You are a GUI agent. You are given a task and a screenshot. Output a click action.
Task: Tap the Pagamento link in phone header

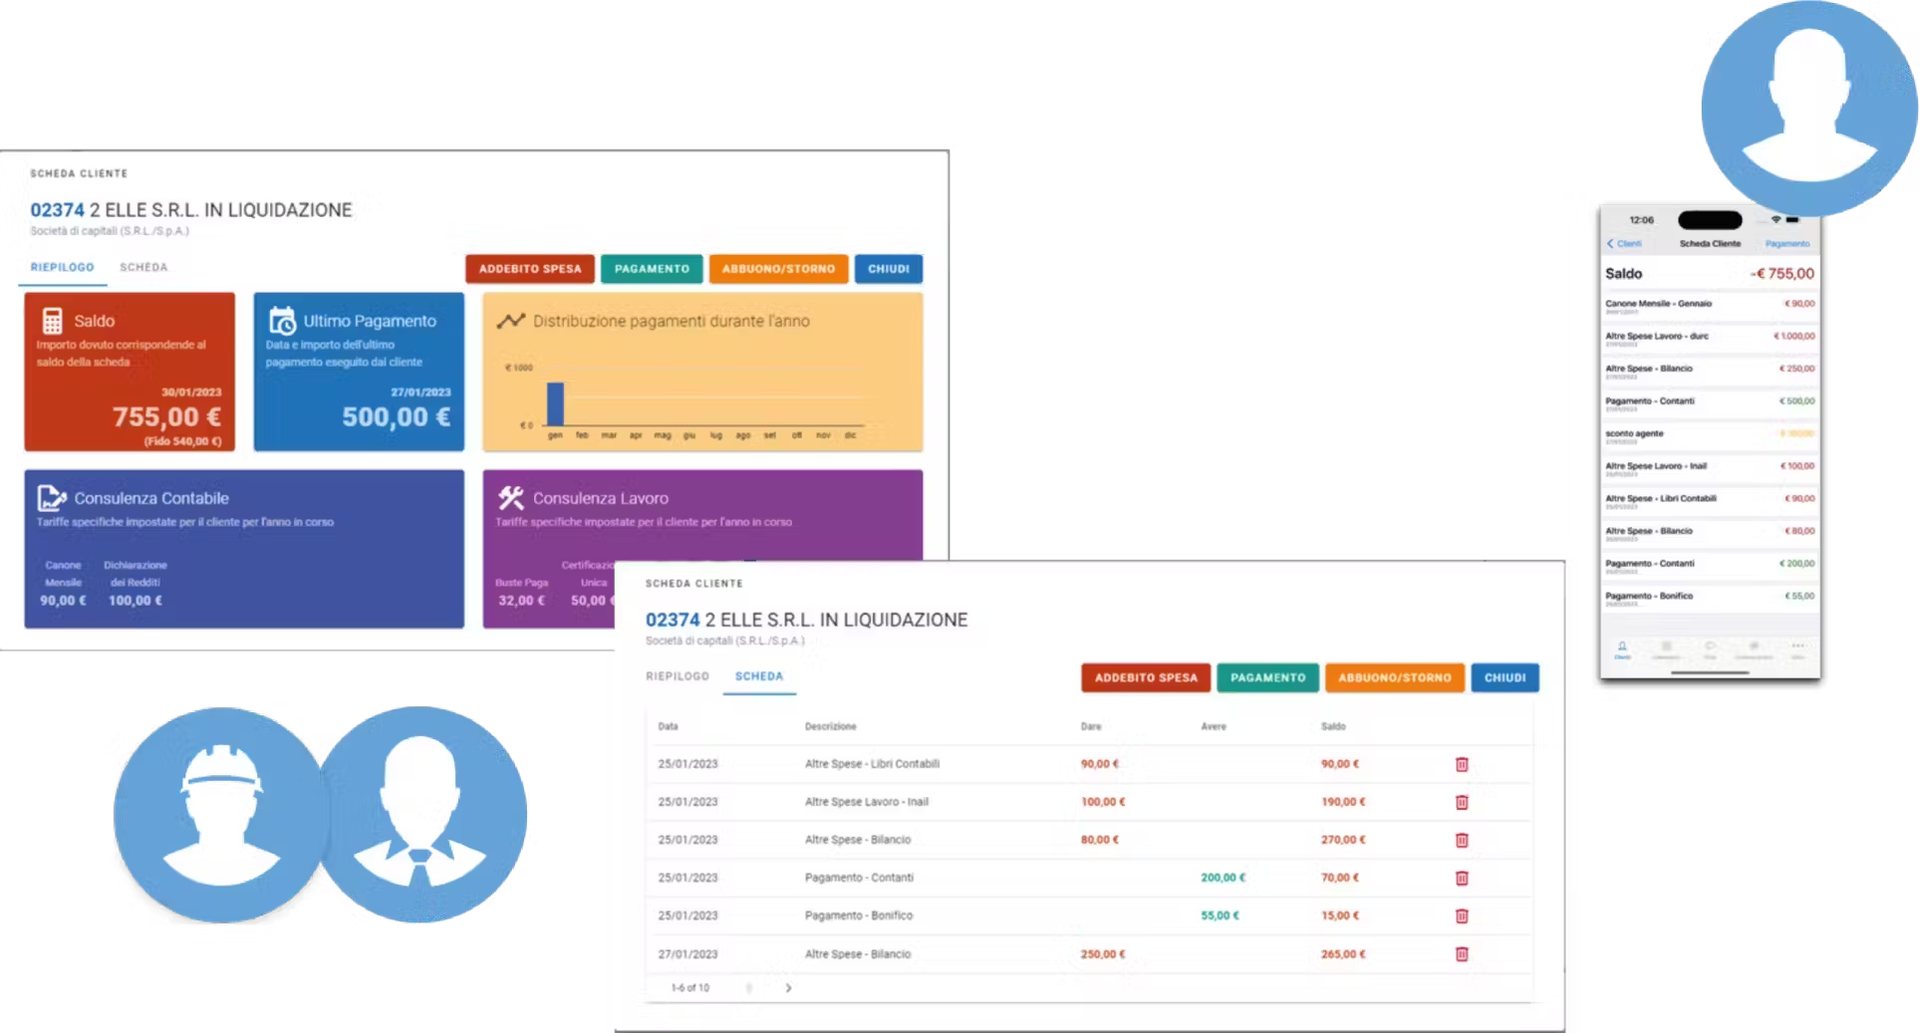click(1787, 243)
